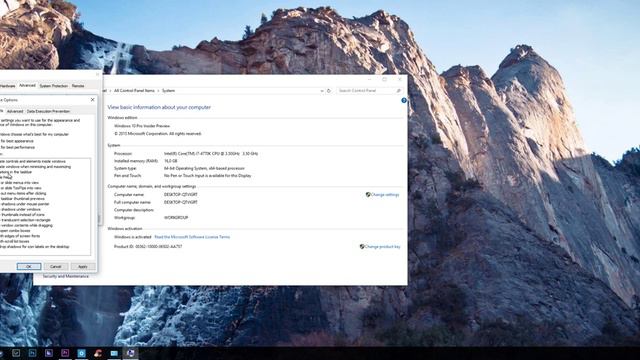Toggle 'shadows under mouse pointer' option
Viewport: 640px width, 360px height.
pos(24,204)
